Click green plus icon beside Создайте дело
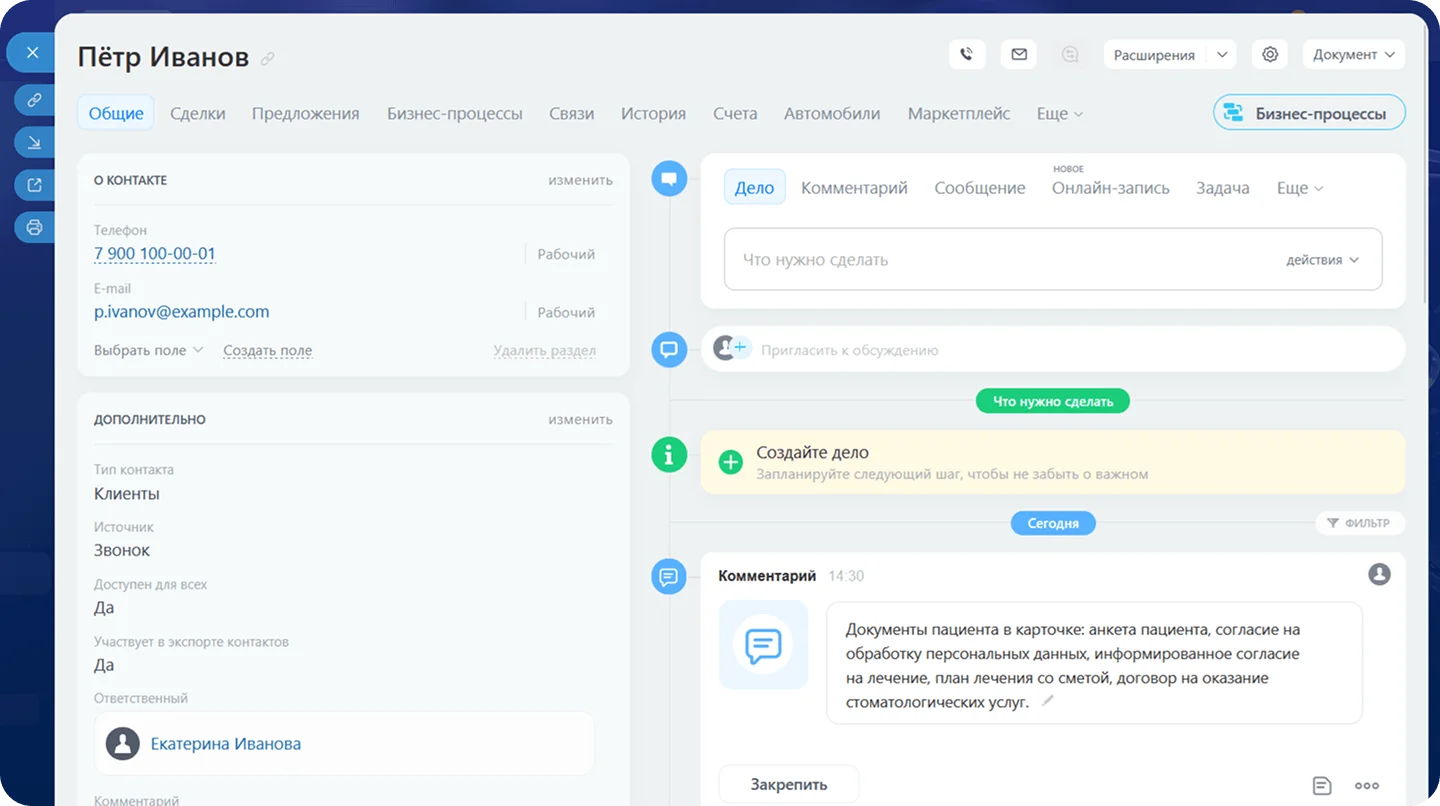 pos(731,462)
